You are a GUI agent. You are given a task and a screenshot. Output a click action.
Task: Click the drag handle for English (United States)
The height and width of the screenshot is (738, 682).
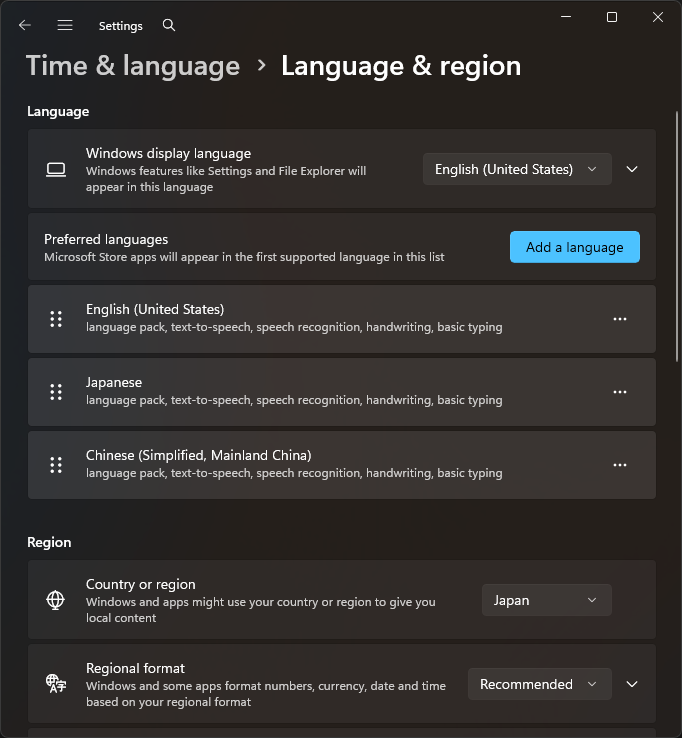[x=56, y=319]
